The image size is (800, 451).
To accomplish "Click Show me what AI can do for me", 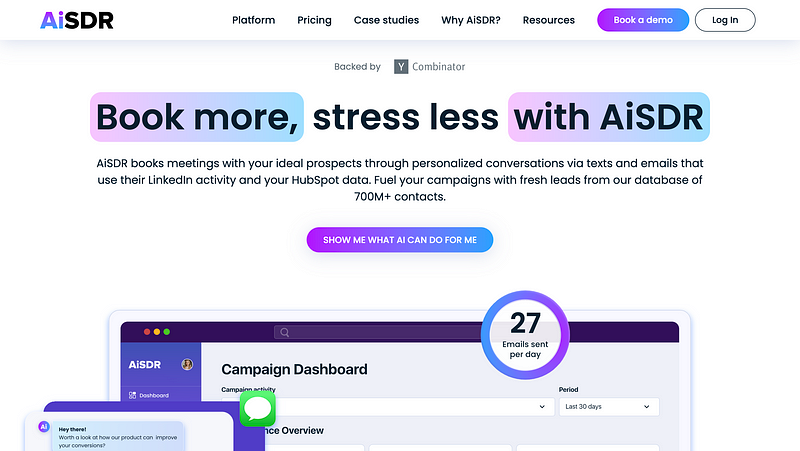I will [400, 240].
